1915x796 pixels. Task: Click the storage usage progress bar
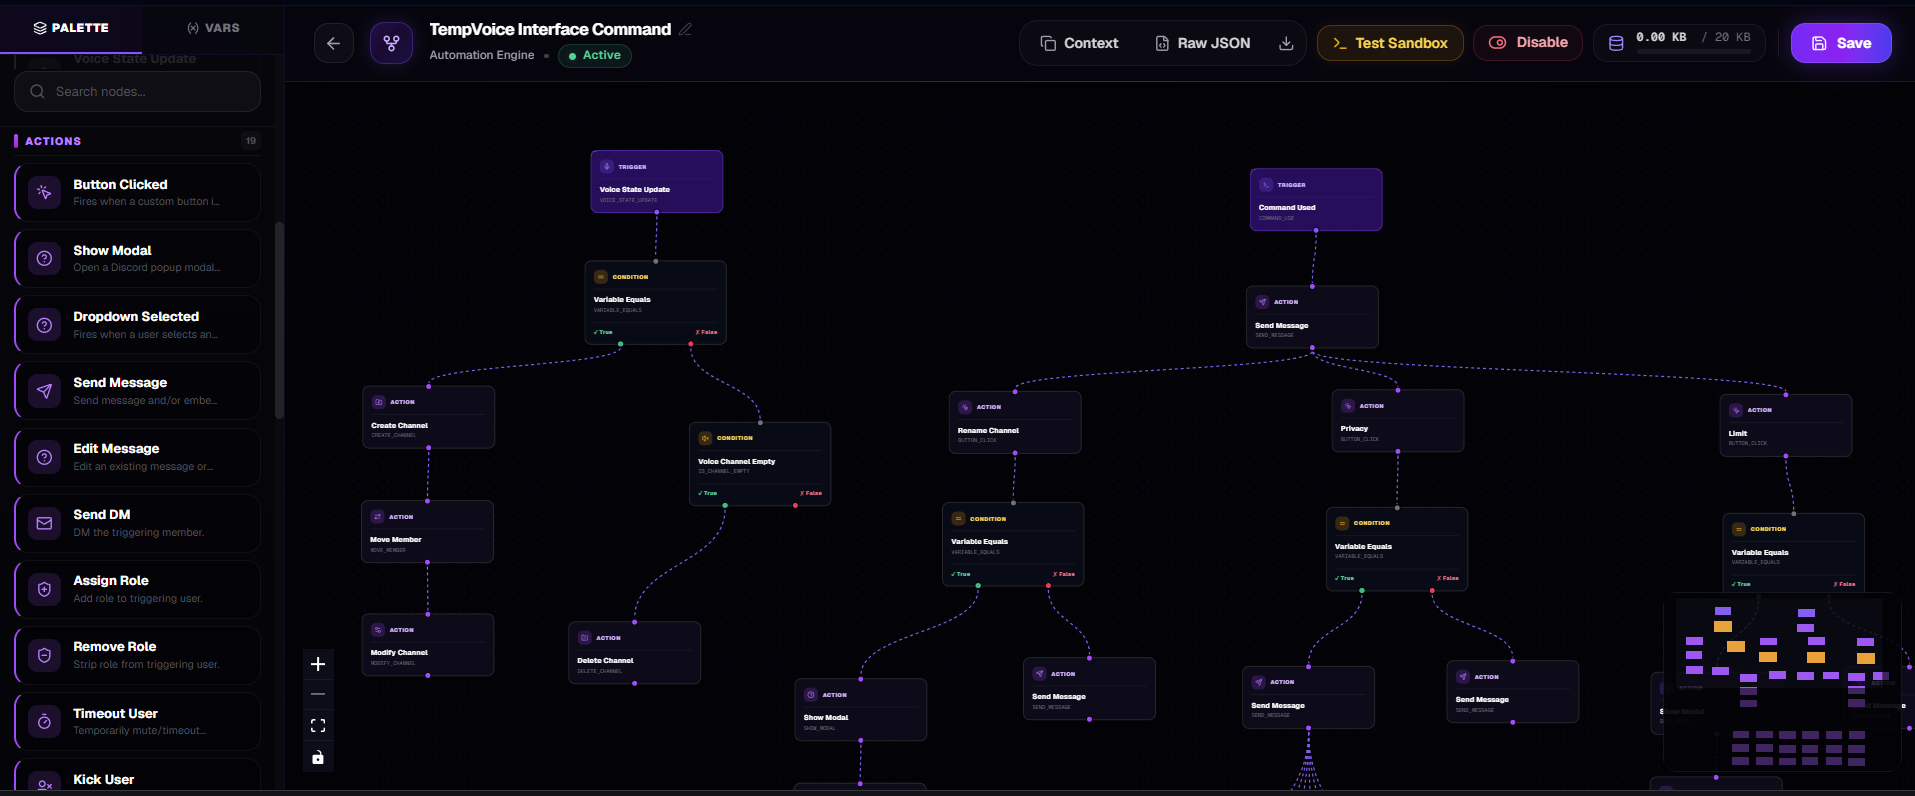coord(1693,51)
